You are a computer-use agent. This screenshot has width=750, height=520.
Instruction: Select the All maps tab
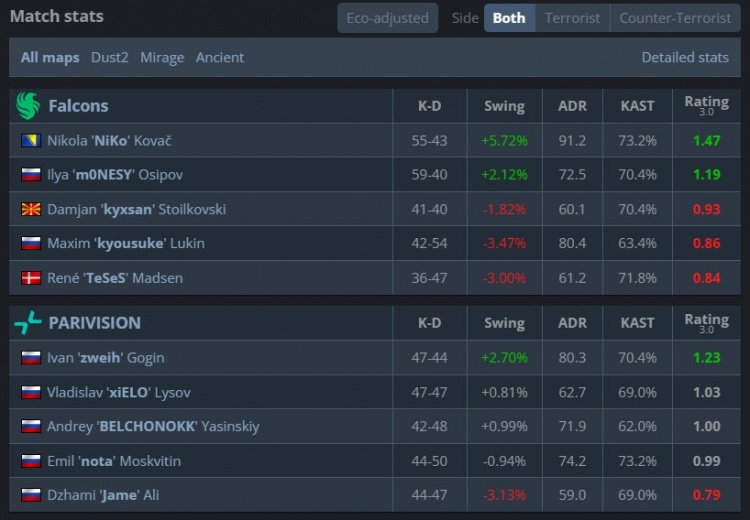(x=50, y=58)
